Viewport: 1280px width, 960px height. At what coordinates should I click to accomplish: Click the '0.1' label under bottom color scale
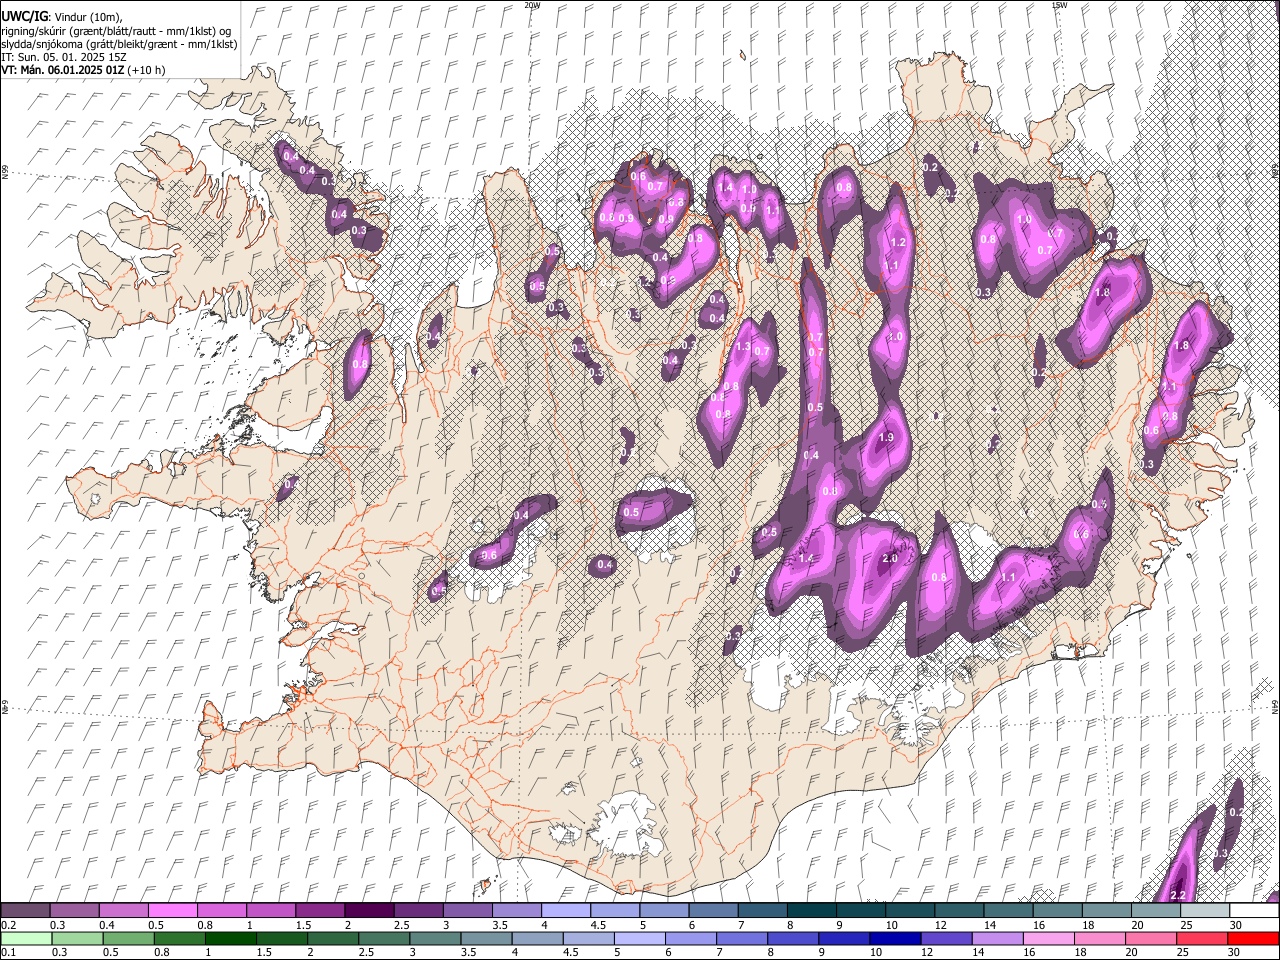9,952
